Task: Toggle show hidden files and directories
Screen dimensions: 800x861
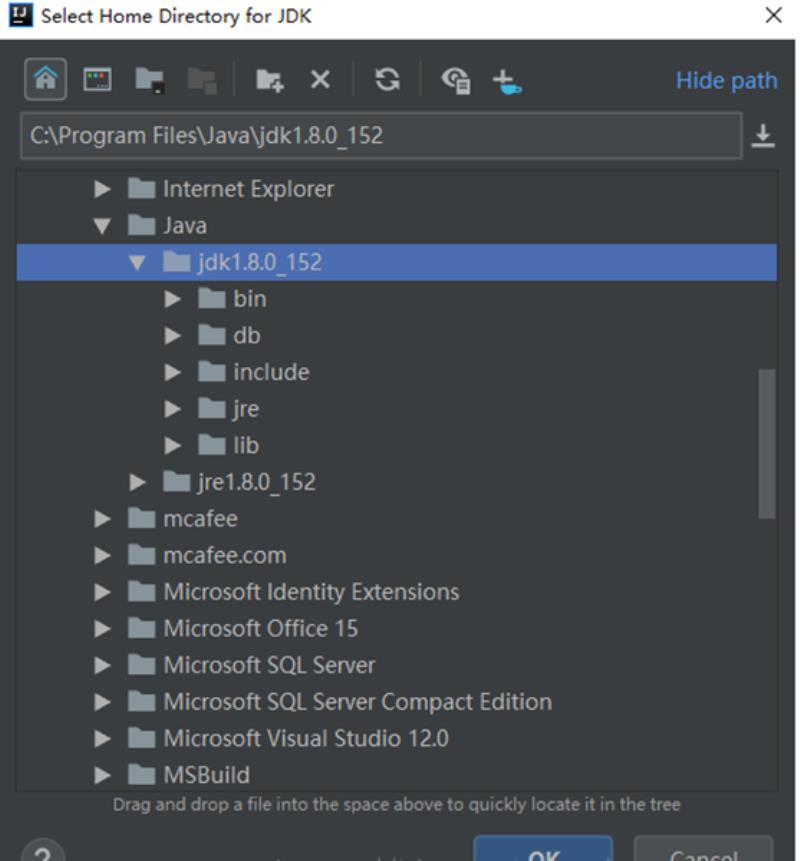Action: pos(456,80)
